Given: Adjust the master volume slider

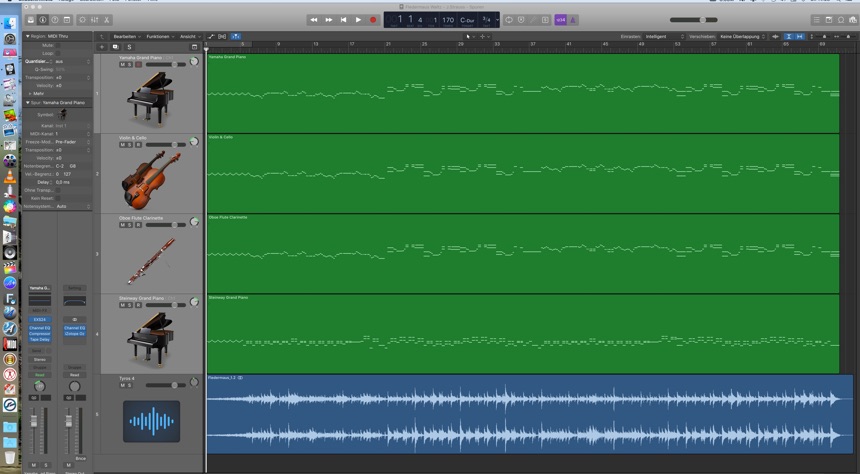Looking at the screenshot, I should point(694,20).
